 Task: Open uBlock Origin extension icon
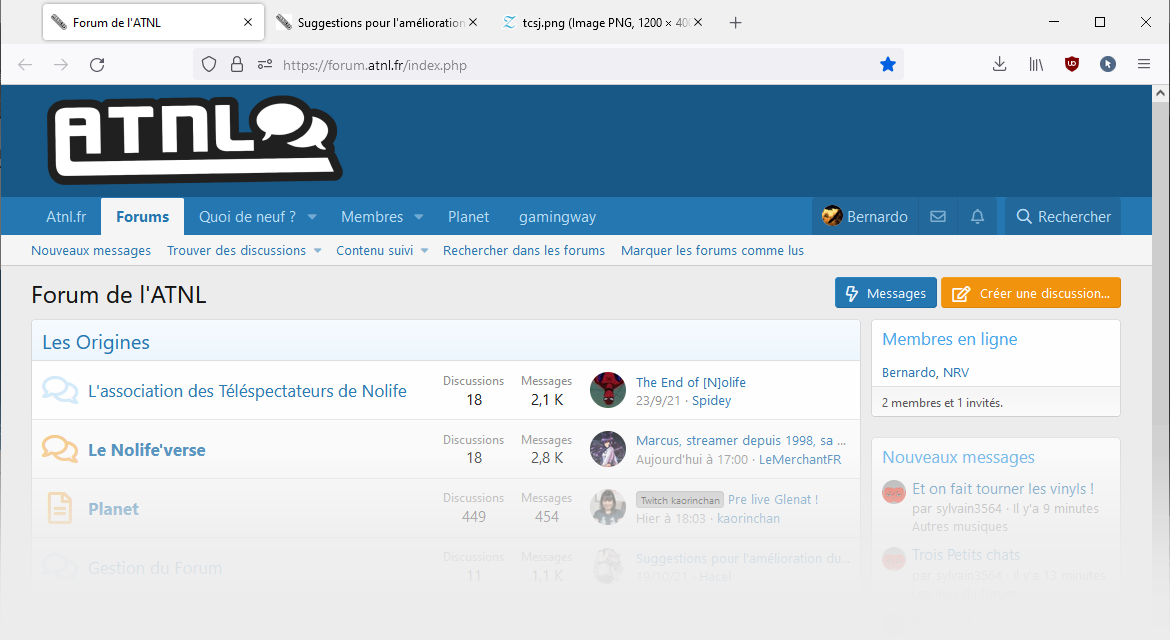(x=1072, y=65)
